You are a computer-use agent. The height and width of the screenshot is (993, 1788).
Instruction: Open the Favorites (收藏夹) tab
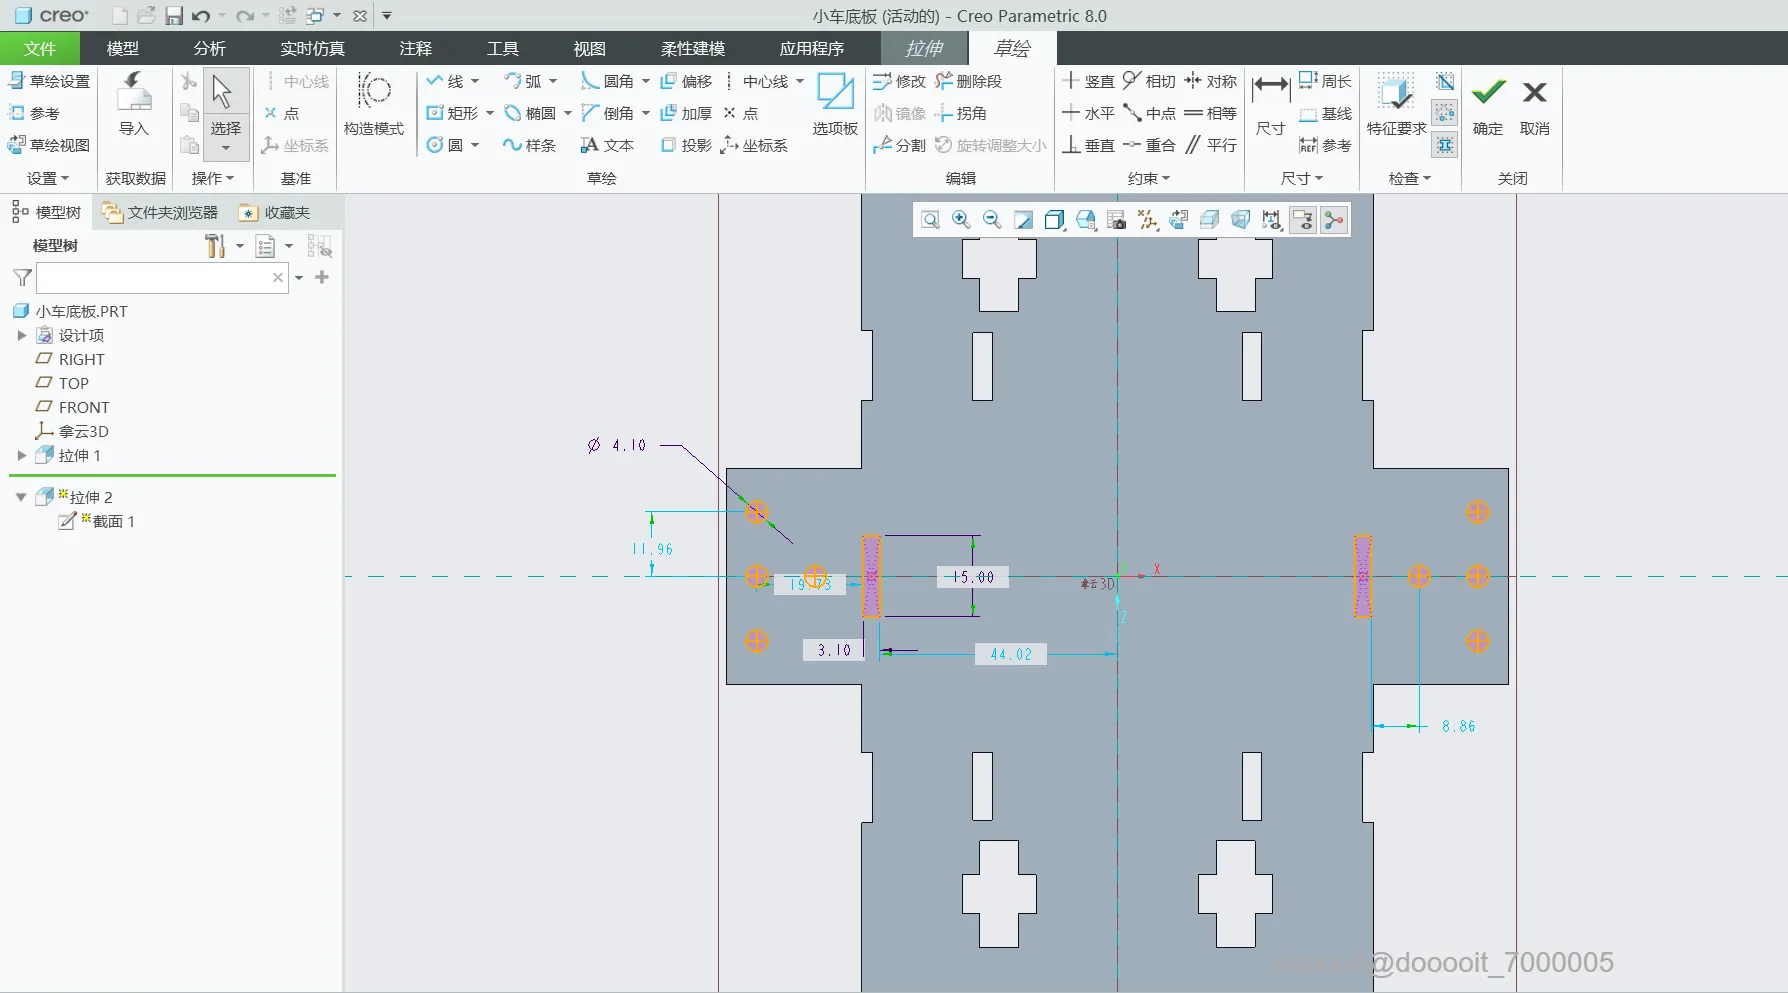(275, 212)
